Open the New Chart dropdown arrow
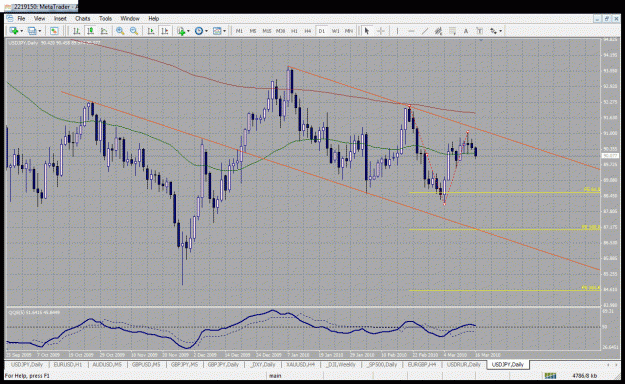 [21, 31]
